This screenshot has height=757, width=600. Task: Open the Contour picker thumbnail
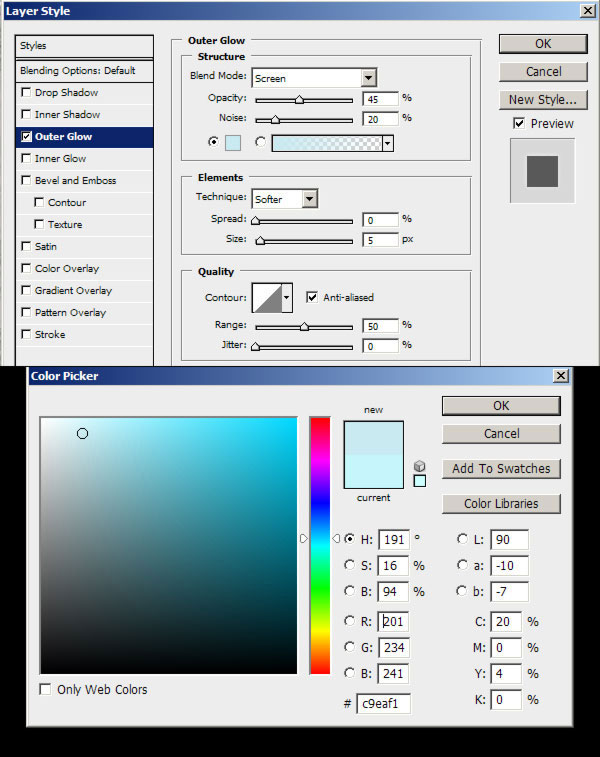266,297
